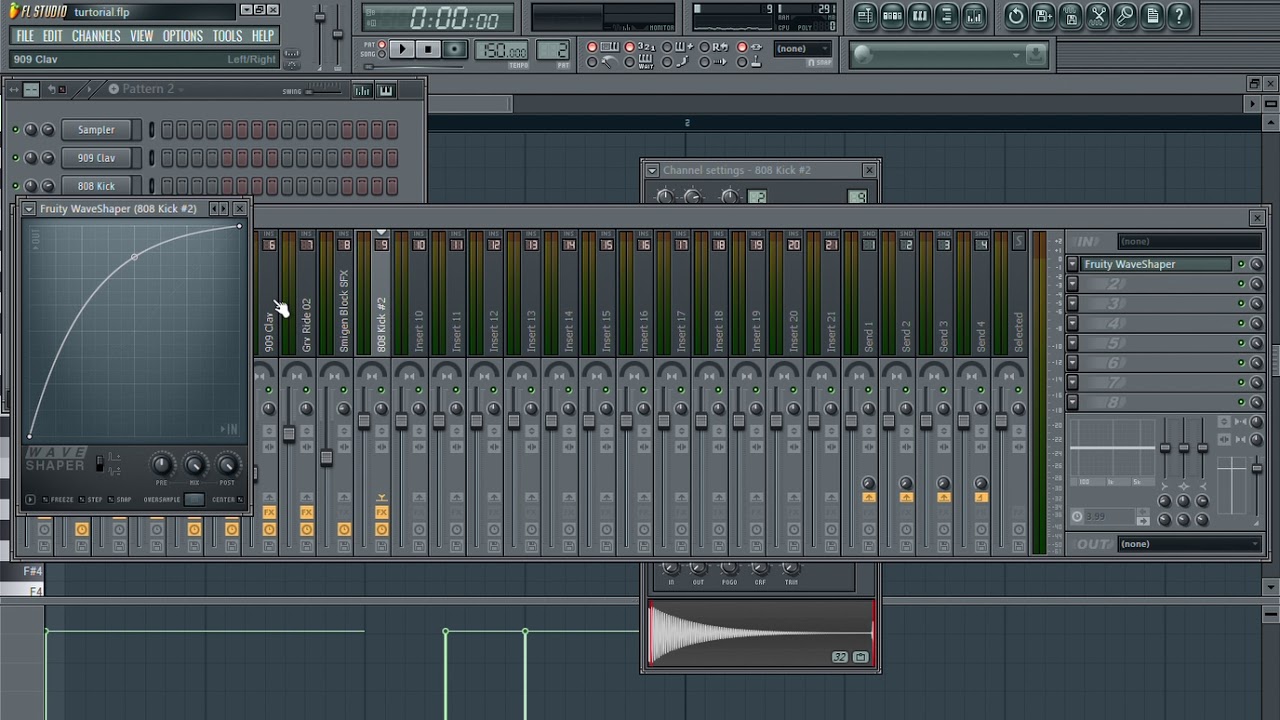Open the FILE menu
Image resolution: width=1280 pixels, height=720 pixels.
coord(24,36)
